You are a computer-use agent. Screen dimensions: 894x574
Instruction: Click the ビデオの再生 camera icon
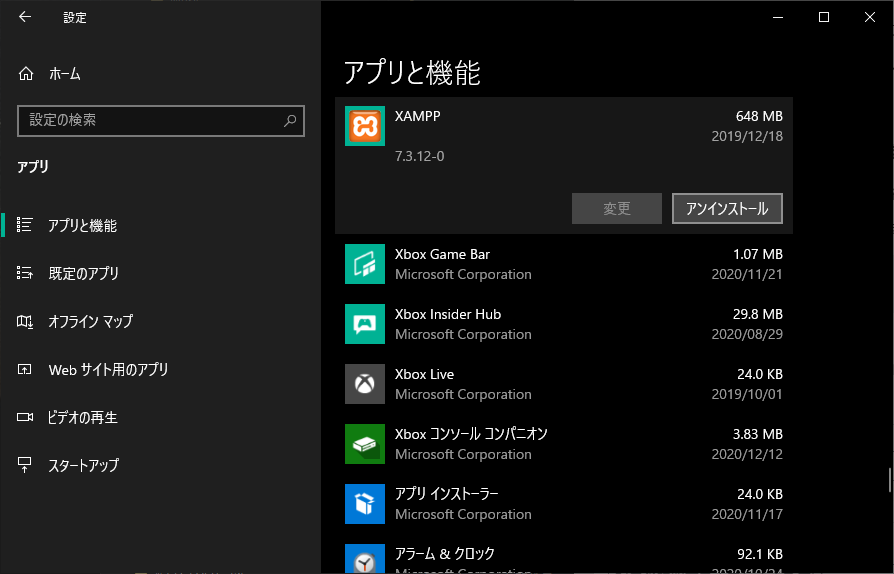pos(25,417)
